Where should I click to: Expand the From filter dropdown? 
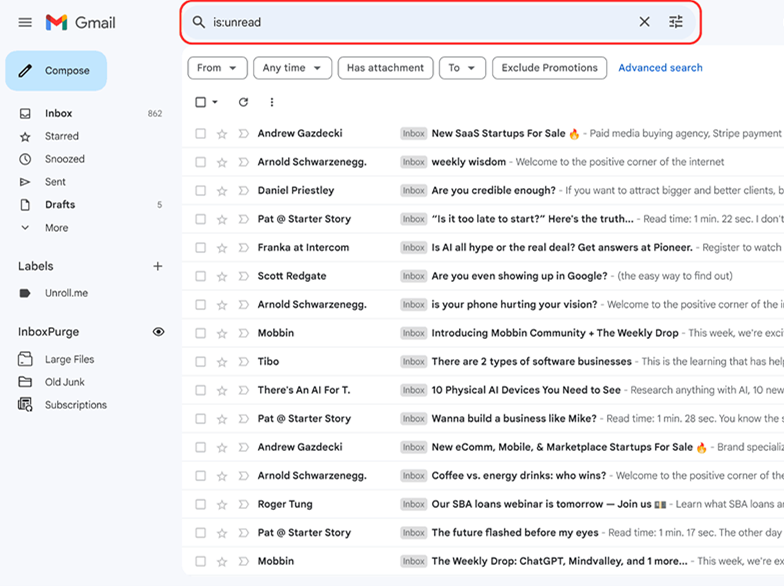217,68
